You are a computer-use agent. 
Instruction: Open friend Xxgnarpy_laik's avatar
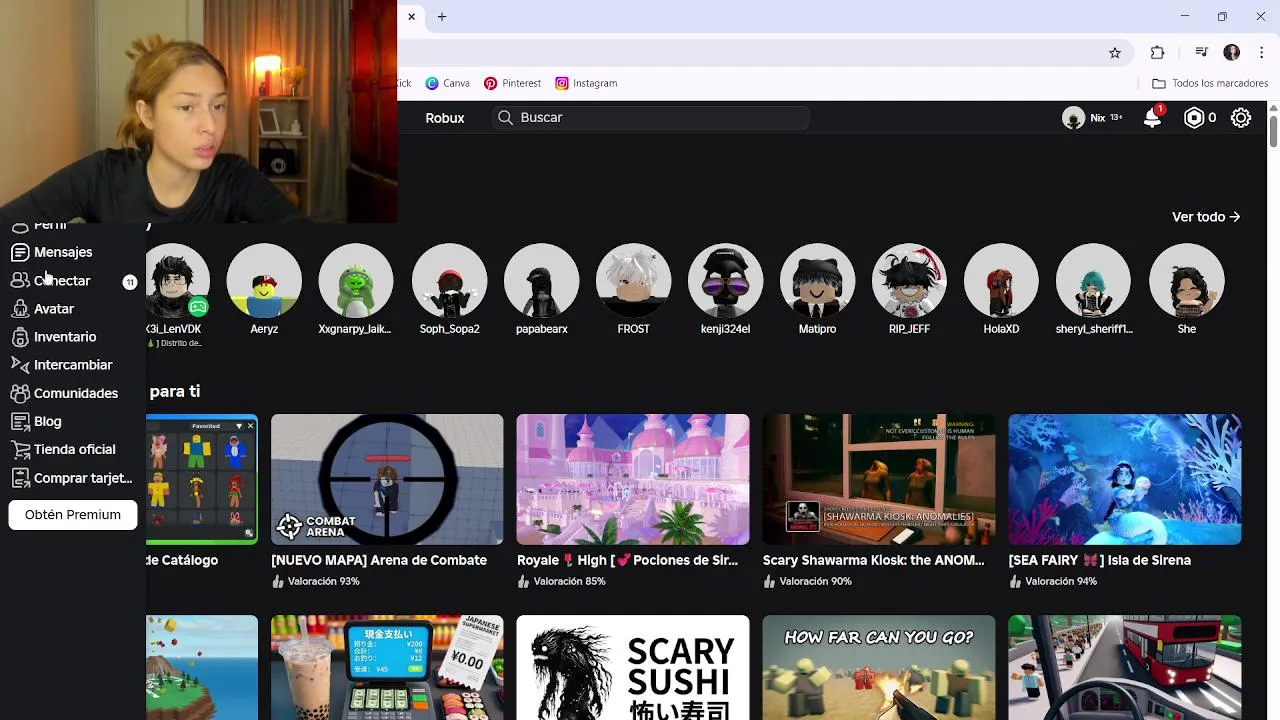click(355, 281)
